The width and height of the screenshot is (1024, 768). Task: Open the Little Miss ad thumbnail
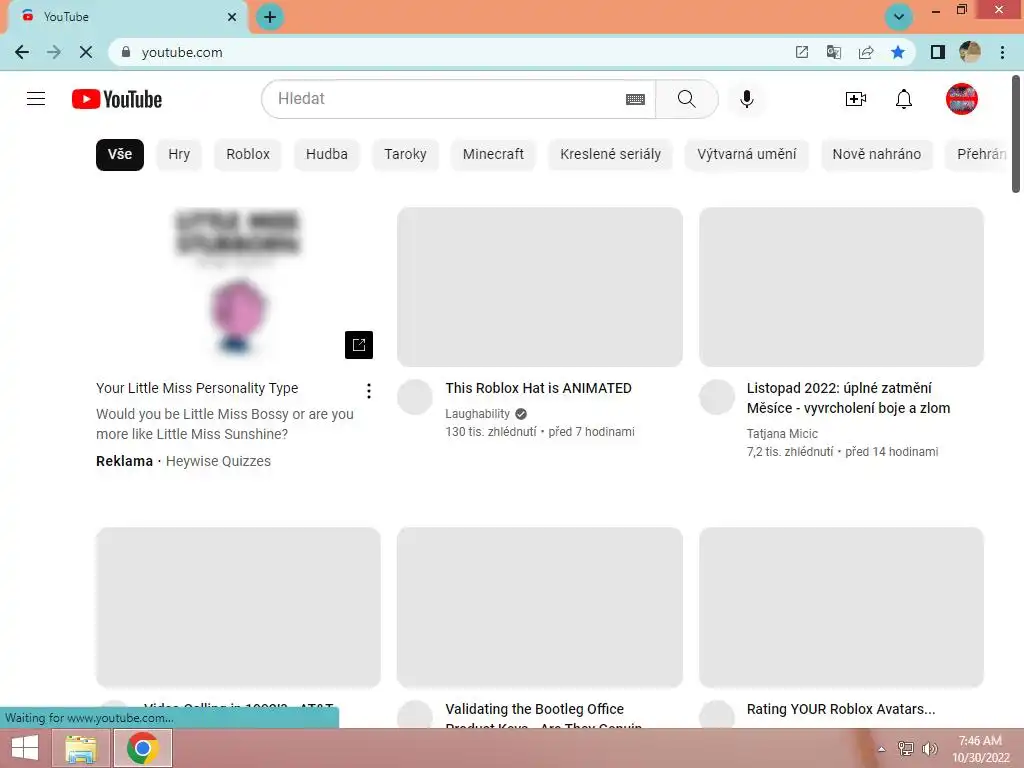click(238, 287)
